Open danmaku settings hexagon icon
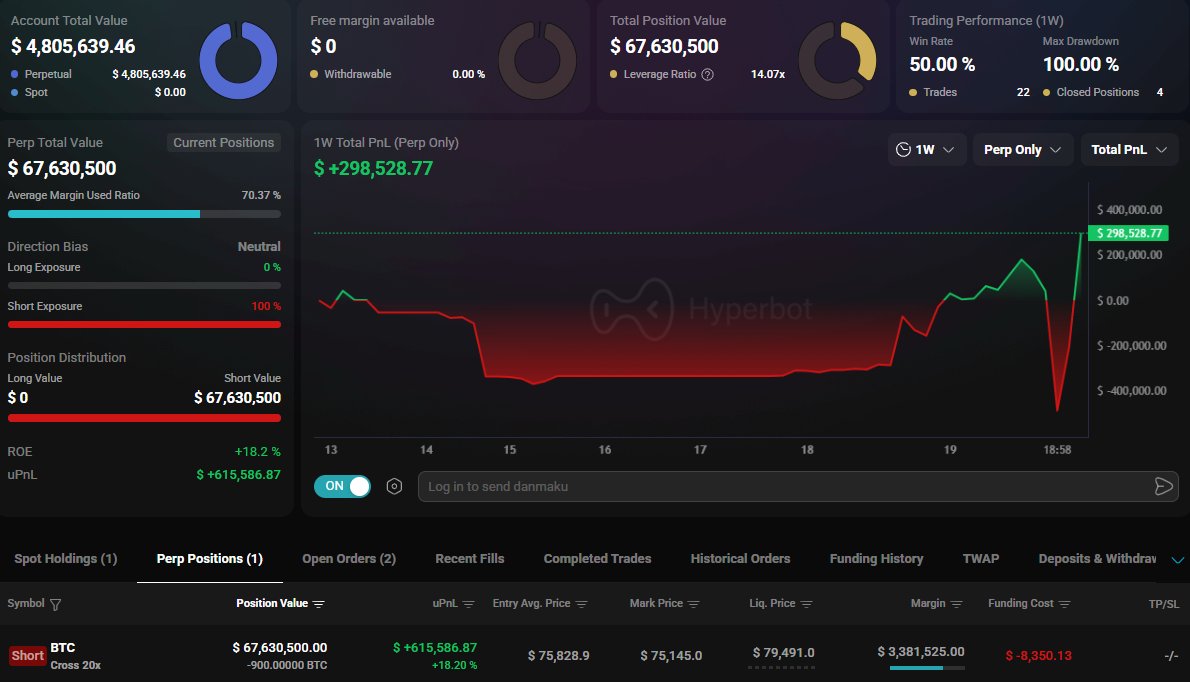The width and height of the screenshot is (1190, 682). coord(395,486)
